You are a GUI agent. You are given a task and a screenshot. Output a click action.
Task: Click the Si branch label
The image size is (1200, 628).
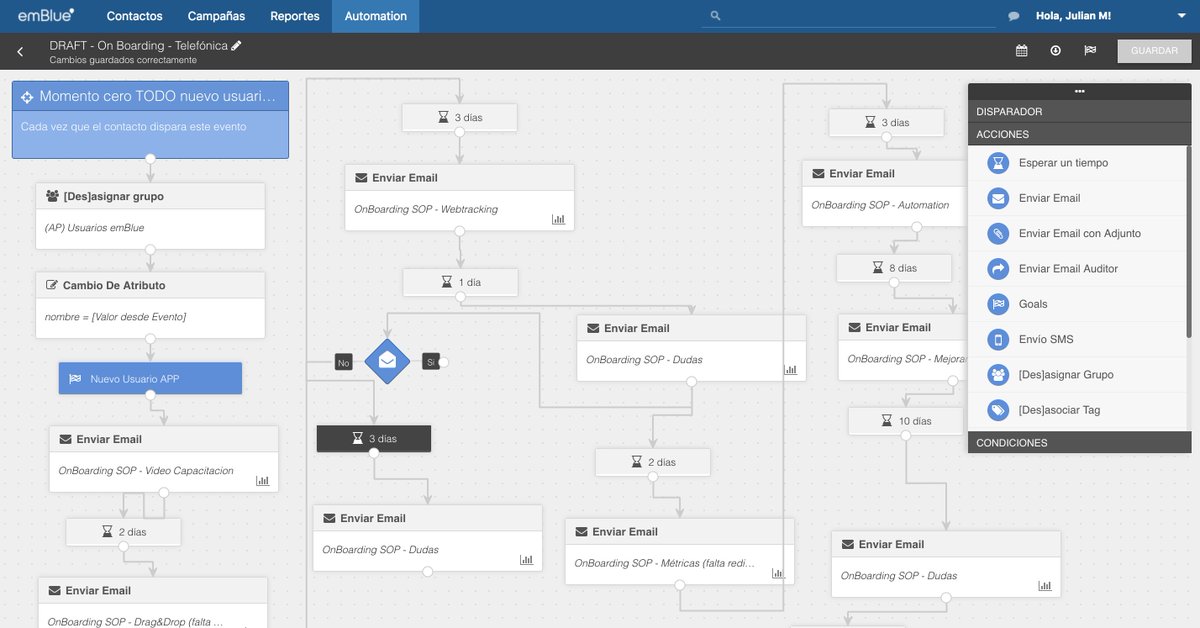pos(431,362)
